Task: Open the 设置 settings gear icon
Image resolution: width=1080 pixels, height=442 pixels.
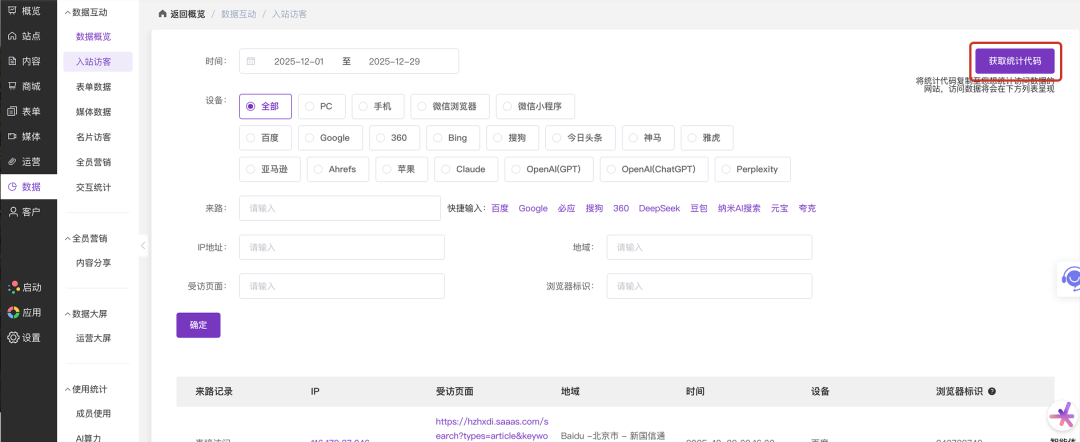Action: [12, 337]
